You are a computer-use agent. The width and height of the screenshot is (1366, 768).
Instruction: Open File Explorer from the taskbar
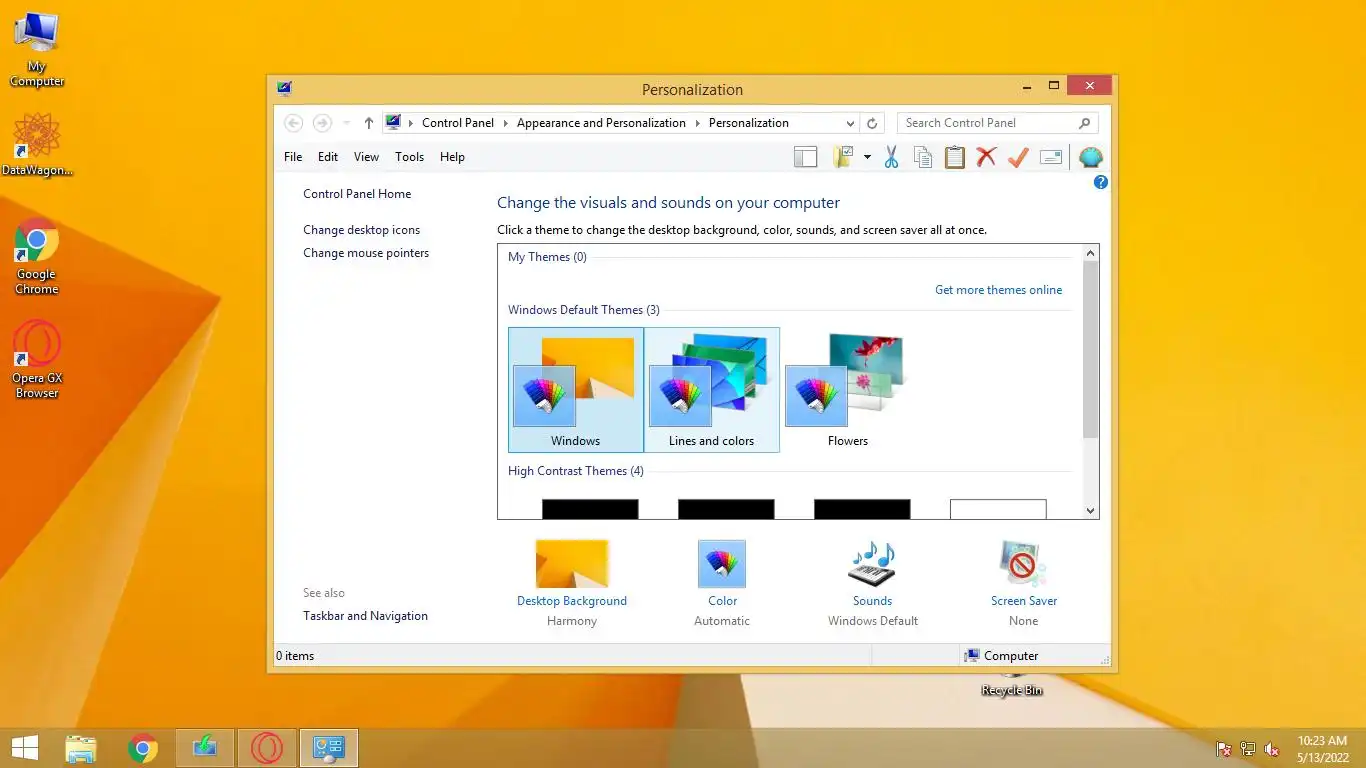coord(81,748)
